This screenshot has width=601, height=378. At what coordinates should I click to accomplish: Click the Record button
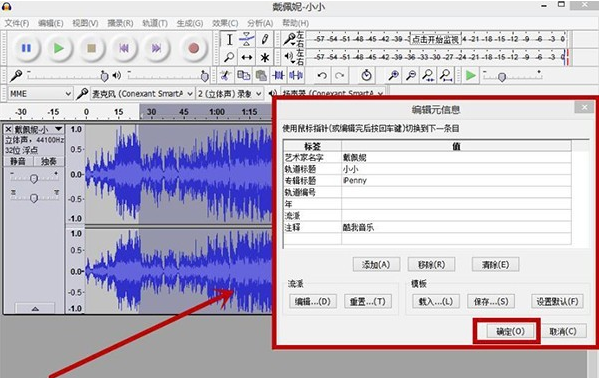(x=194, y=48)
